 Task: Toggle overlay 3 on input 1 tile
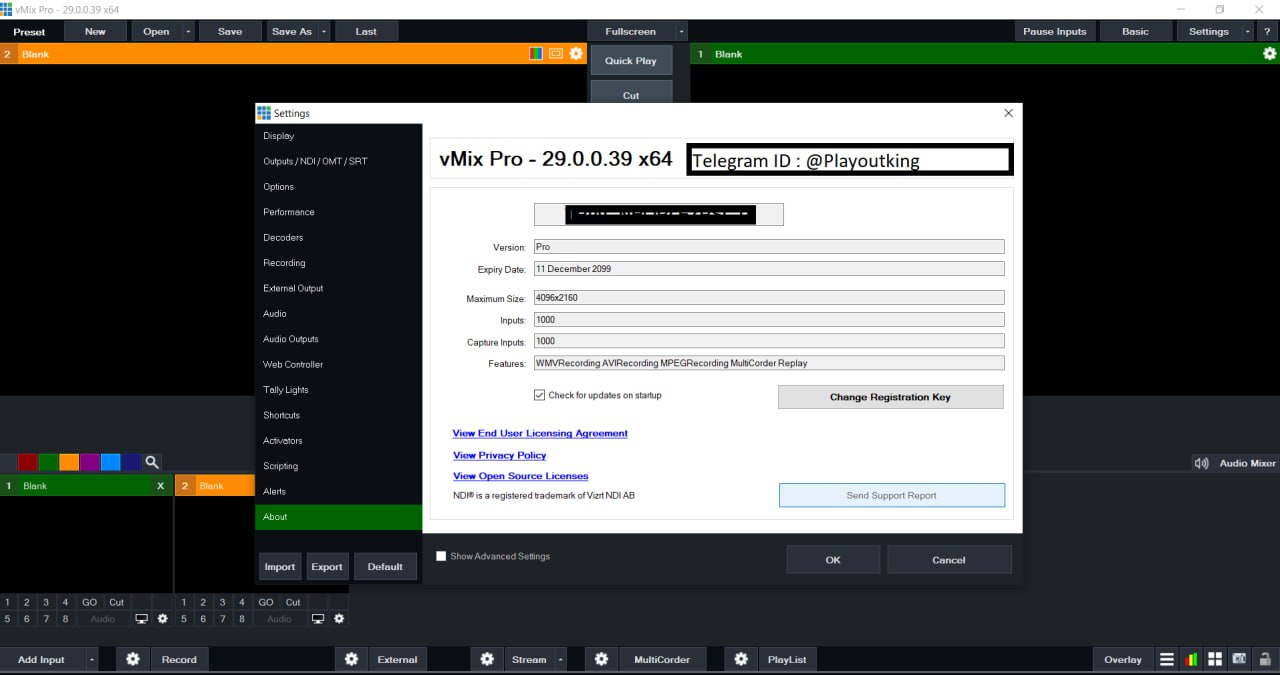46,602
